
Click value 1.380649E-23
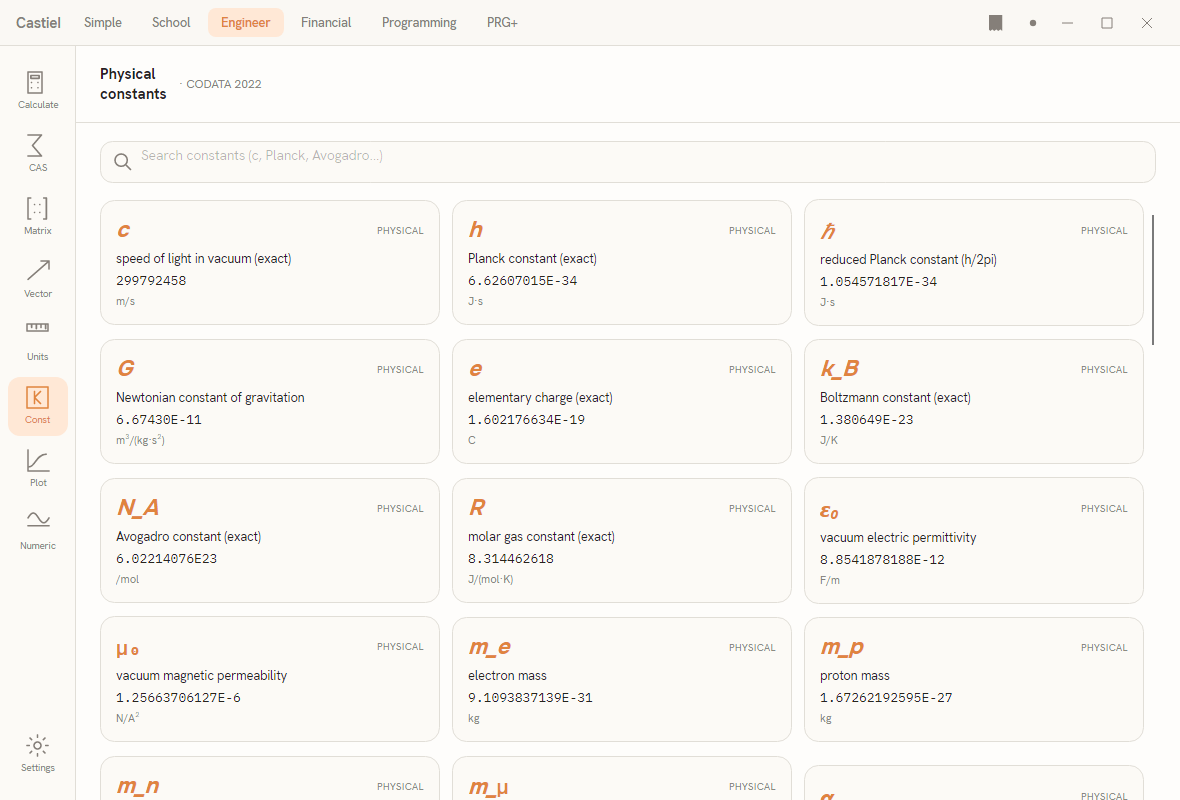866,420
